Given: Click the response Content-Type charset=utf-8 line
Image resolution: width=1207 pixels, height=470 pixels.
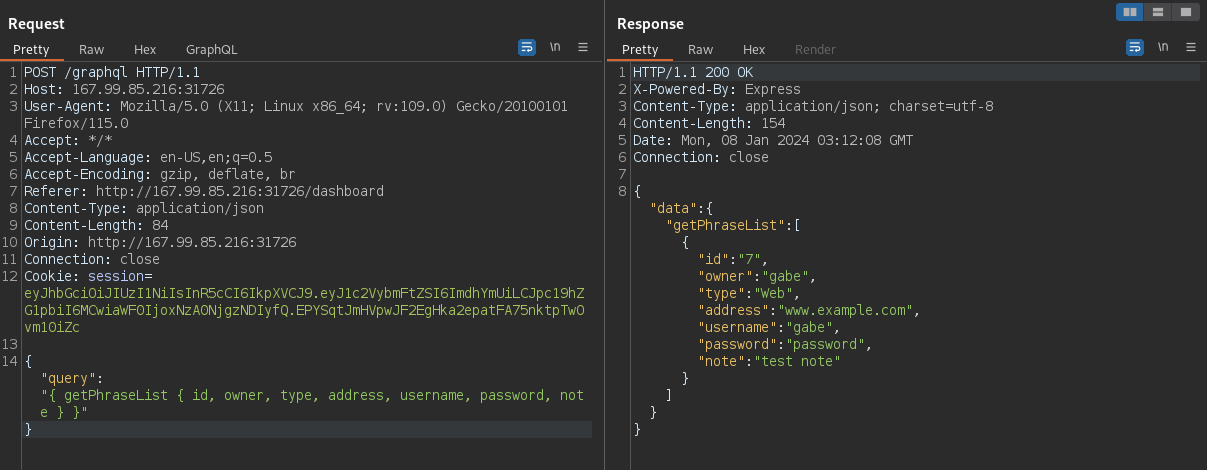Looking at the screenshot, I should coord(813,106).
